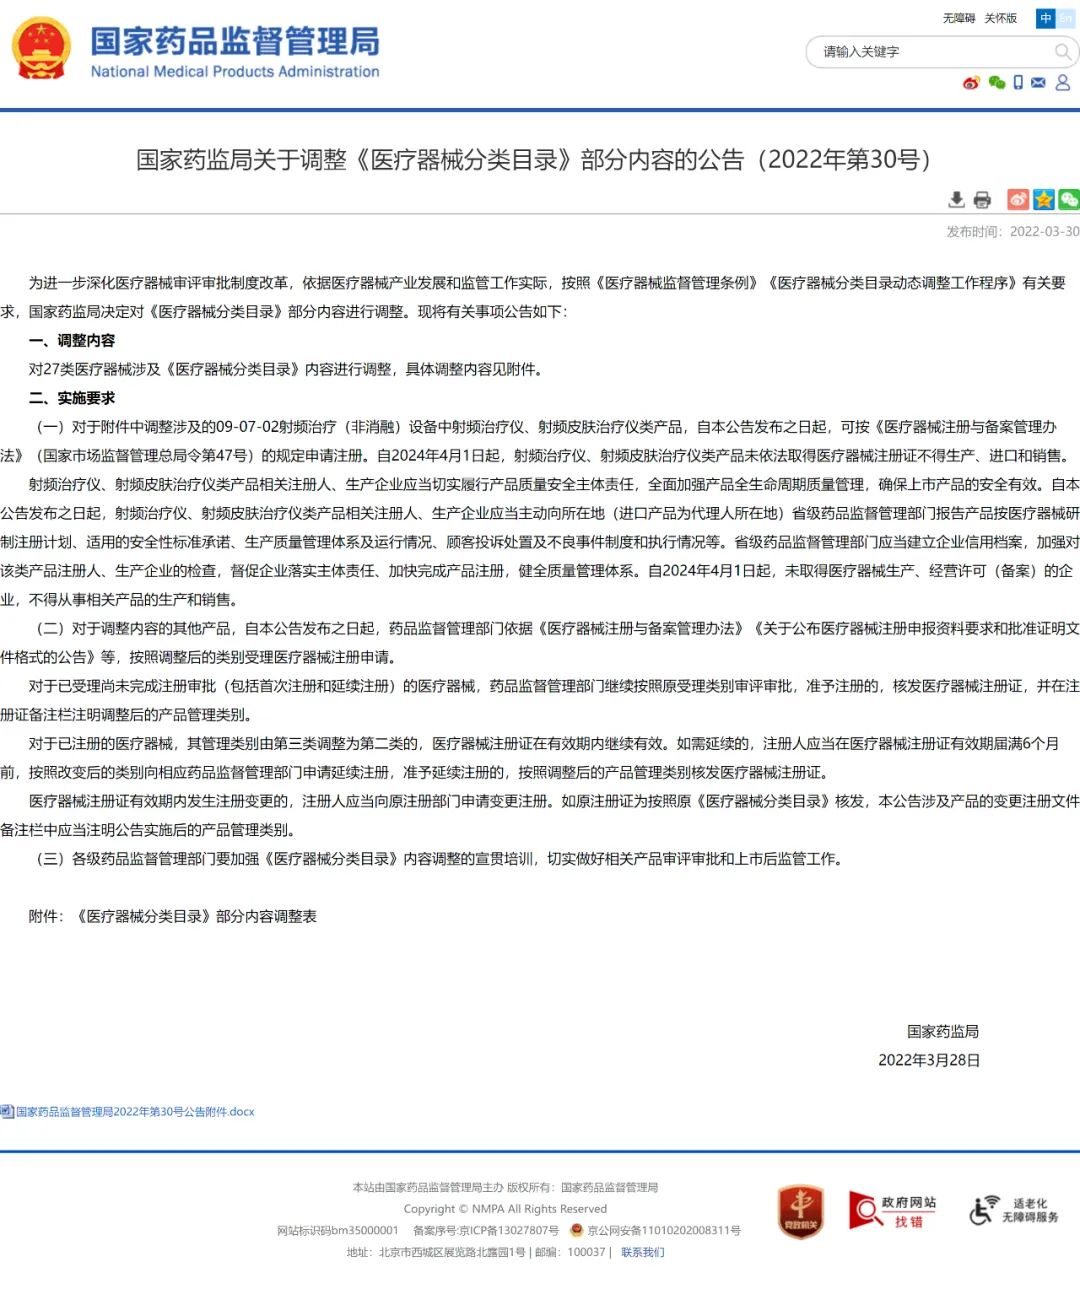Open the NMPA homepage via the site title
Viewport: 1080px width, 1289px height.
[235, 51]
